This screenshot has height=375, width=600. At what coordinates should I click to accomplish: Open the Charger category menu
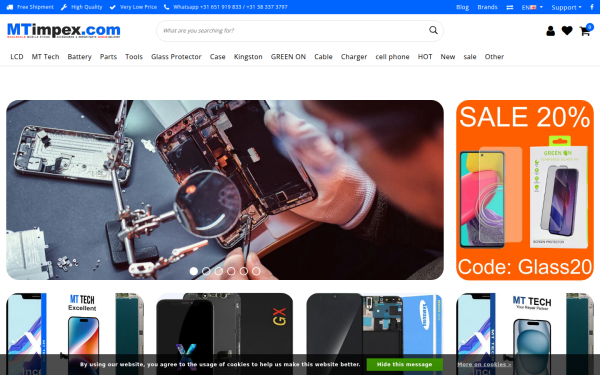tap(354, 57)
